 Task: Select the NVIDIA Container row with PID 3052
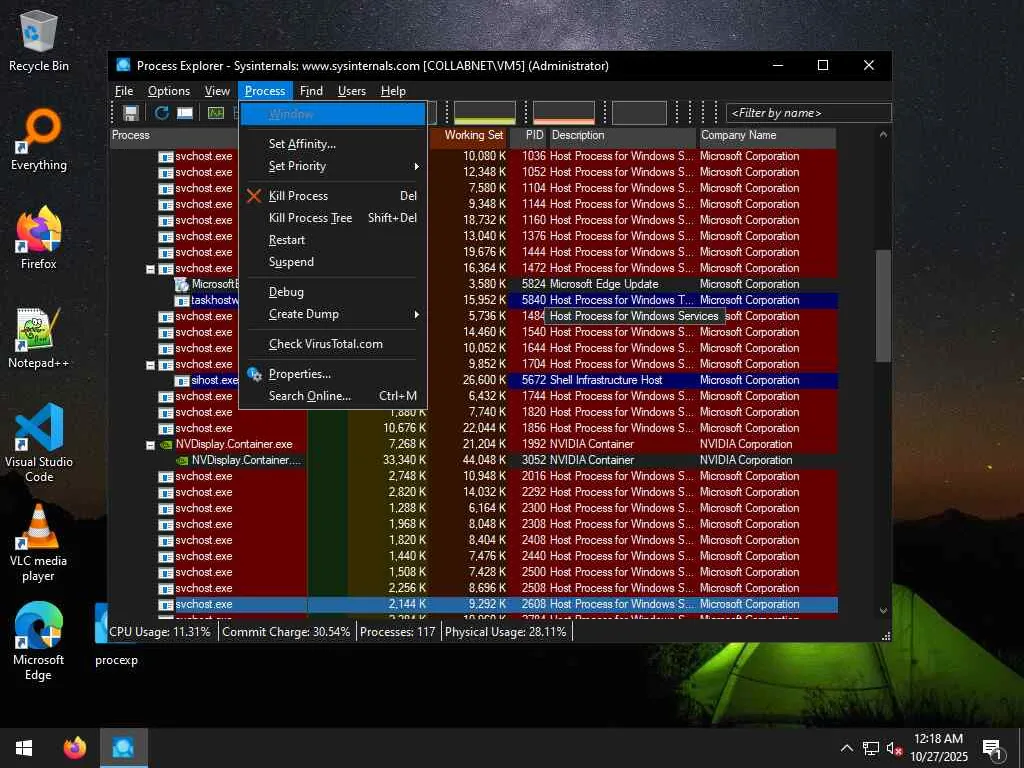pyautogui.click(x=473, y=460)
